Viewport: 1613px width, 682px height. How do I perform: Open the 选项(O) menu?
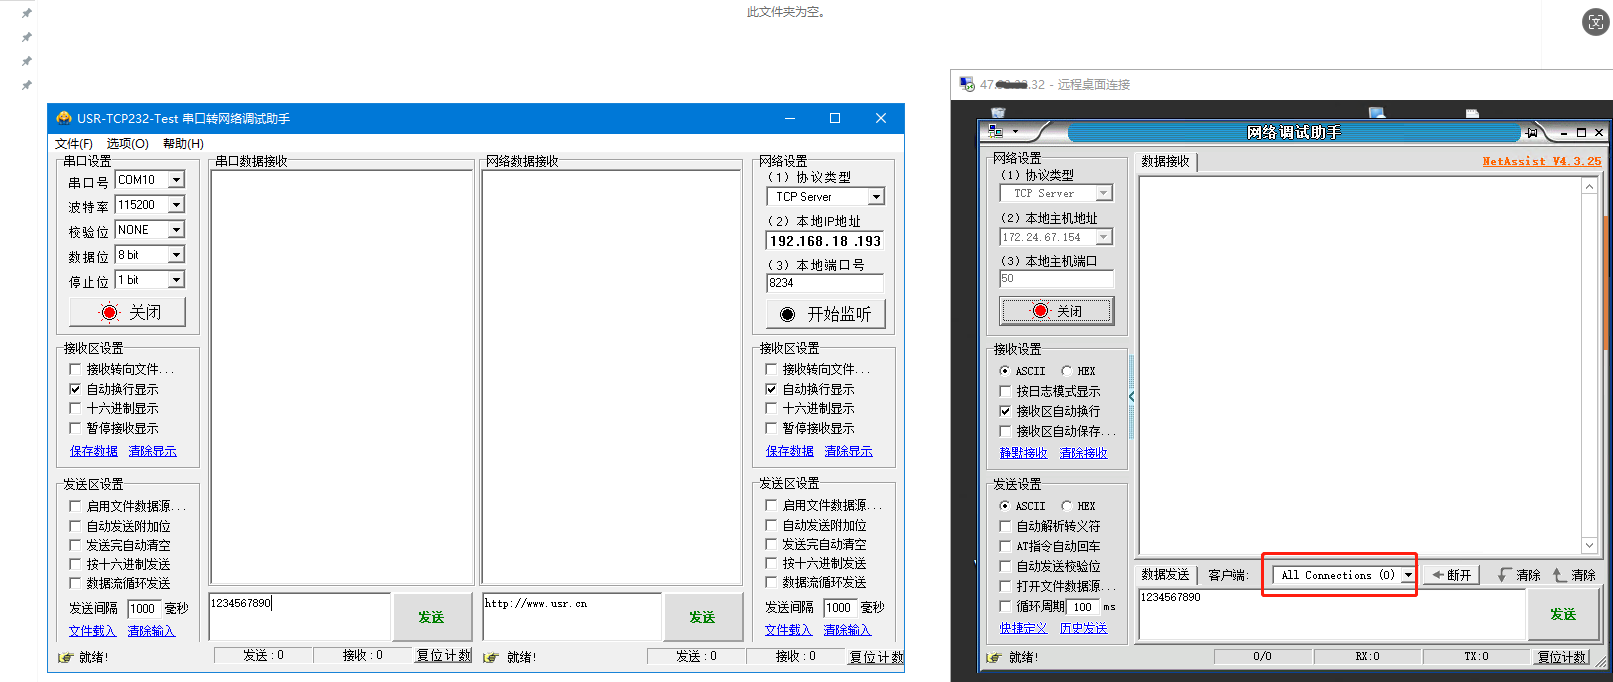tap(127, 144)
